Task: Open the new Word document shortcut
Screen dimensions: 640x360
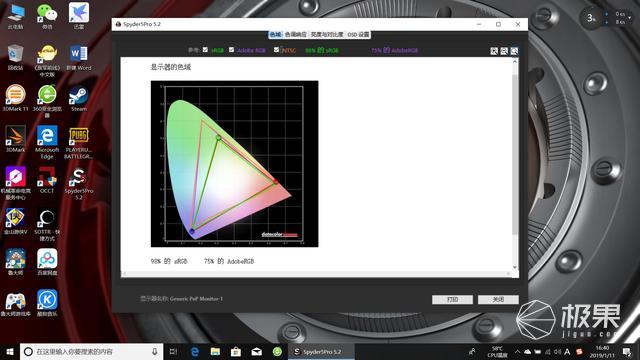Action: click(x=79, y=57)
